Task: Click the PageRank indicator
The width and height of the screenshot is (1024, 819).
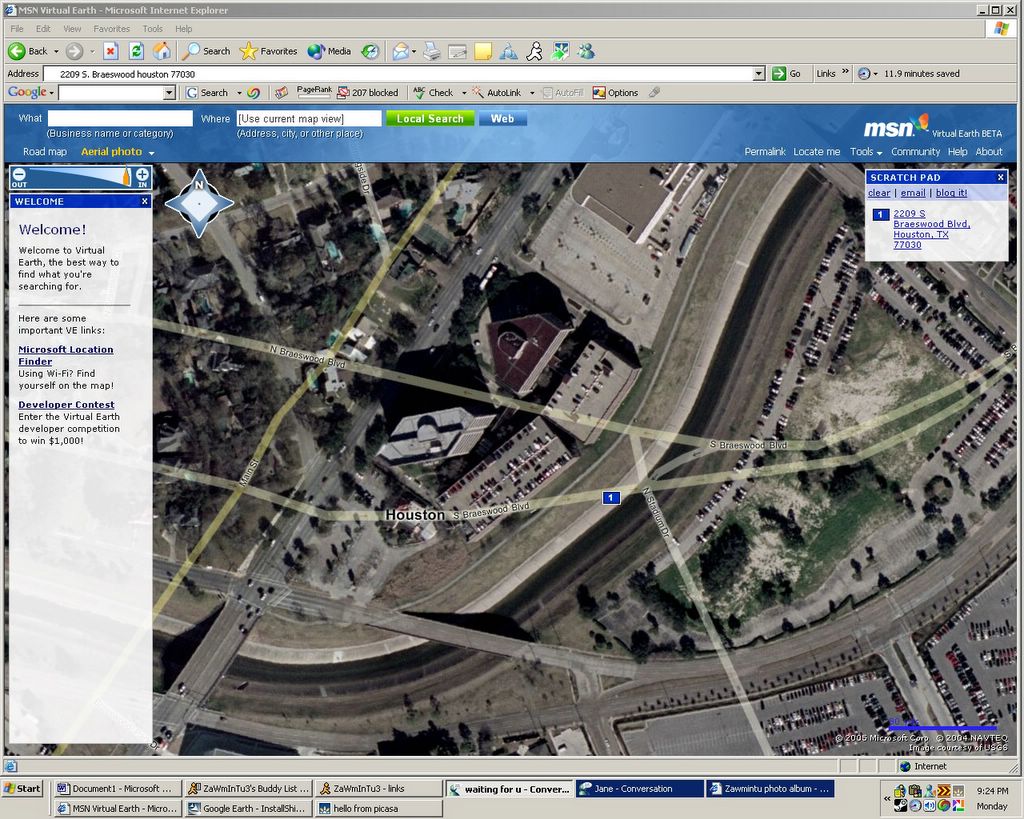Action: coord(314,92)
